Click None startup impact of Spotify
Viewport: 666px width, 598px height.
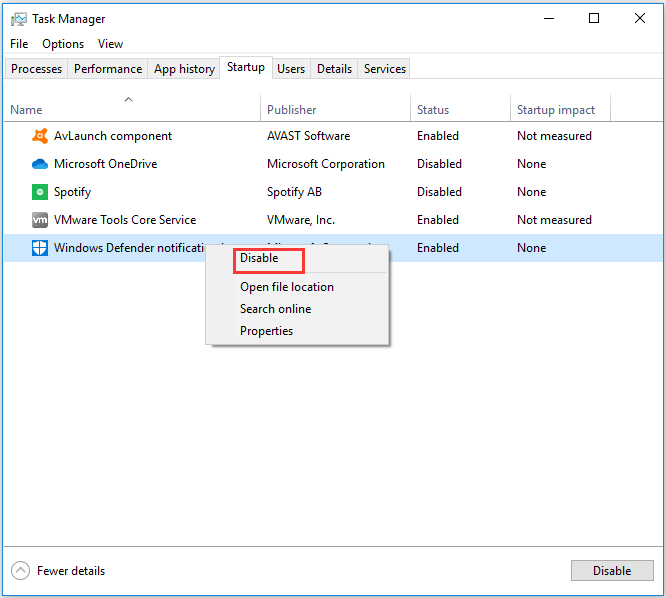coord(532,192)
